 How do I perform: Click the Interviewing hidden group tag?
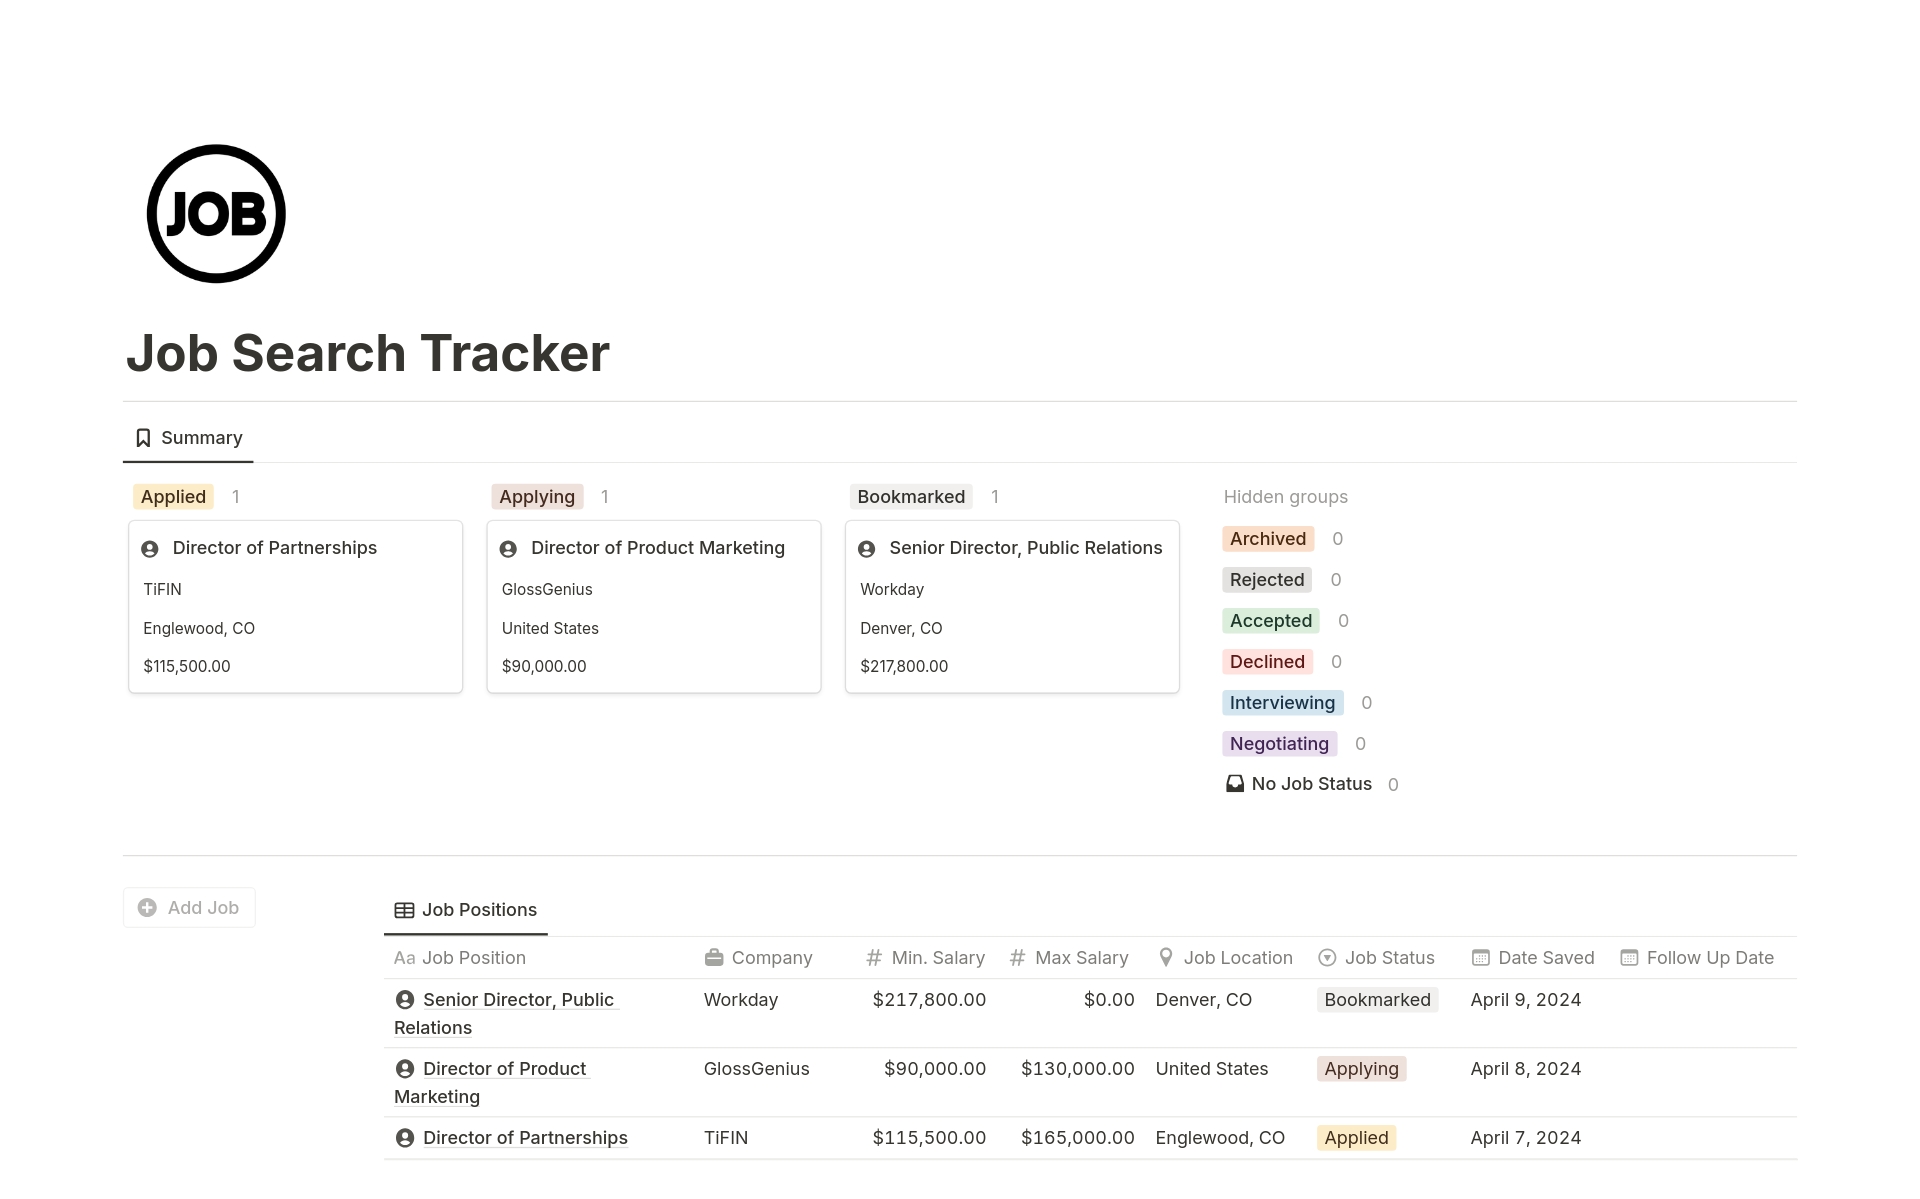(x=1282, y=703)
